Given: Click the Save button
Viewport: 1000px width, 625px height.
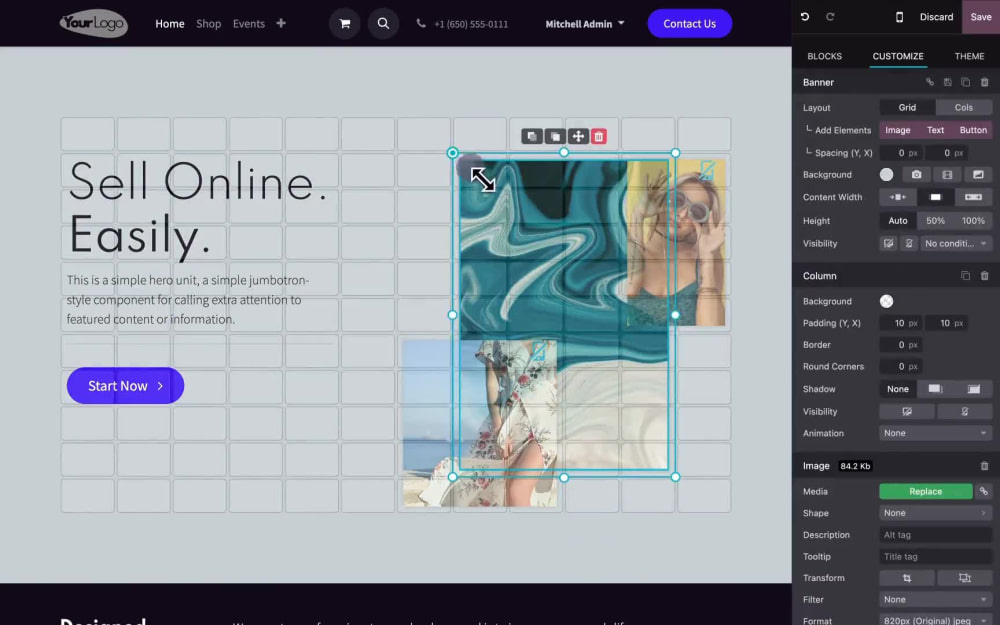Looking at the screenshot, I should click(981, 17).
